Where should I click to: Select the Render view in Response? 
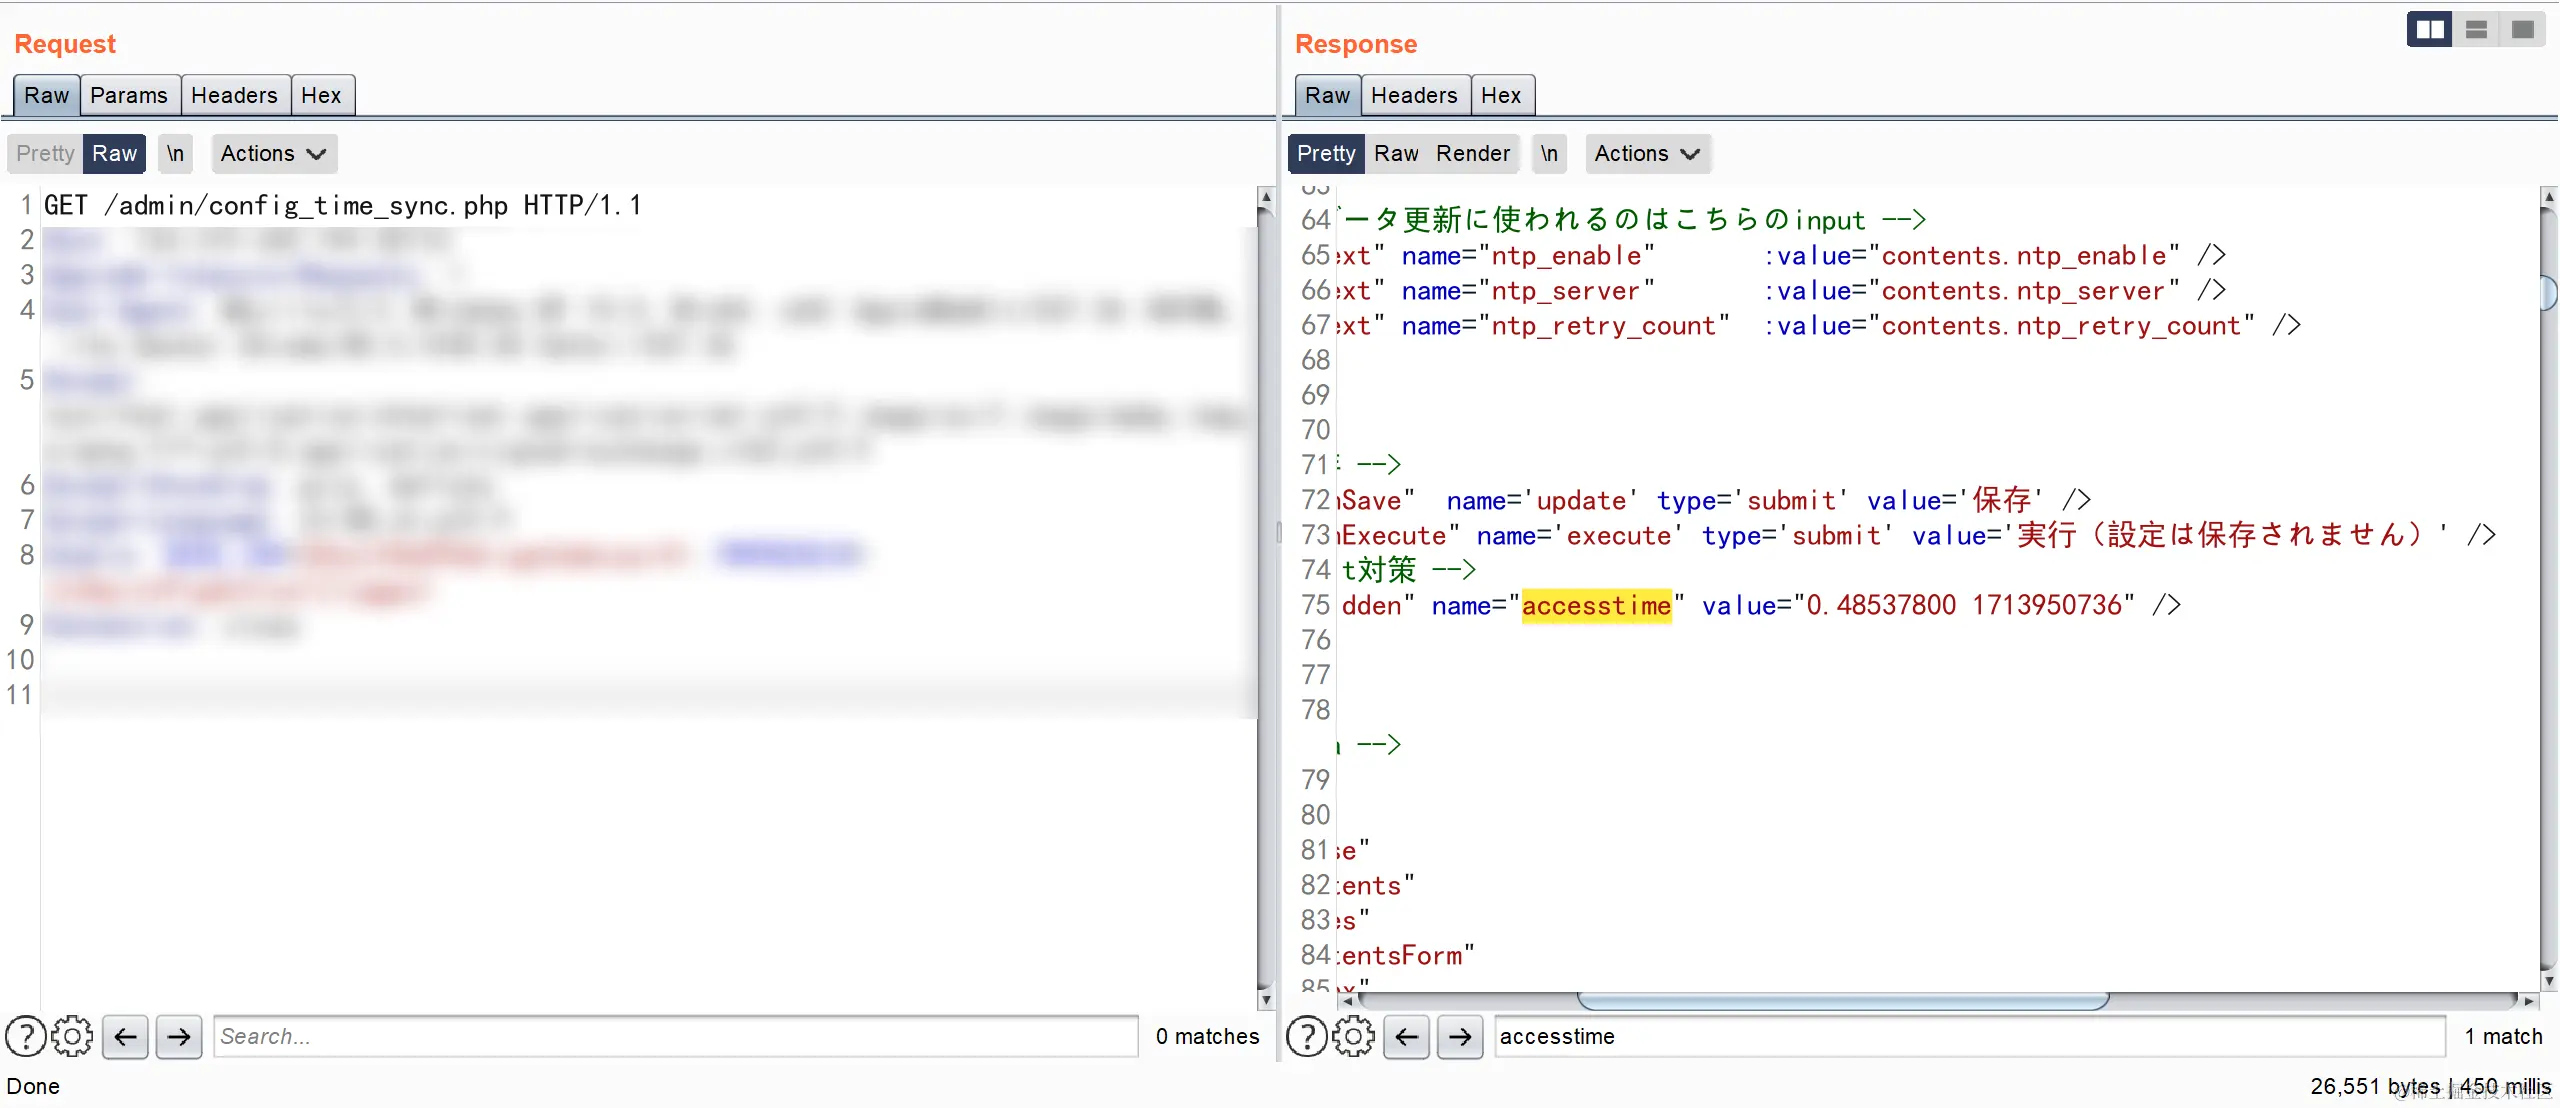point(1473,153)
